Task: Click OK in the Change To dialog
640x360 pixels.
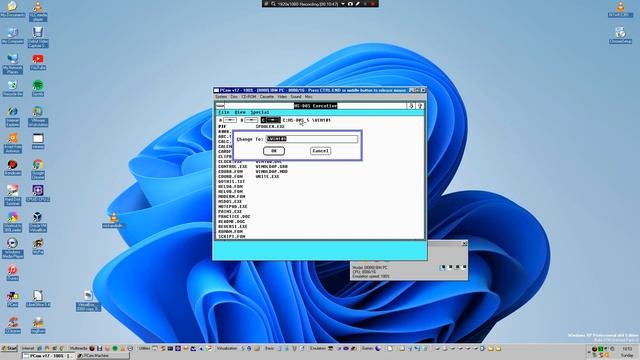Action: [x=273, y=151]
